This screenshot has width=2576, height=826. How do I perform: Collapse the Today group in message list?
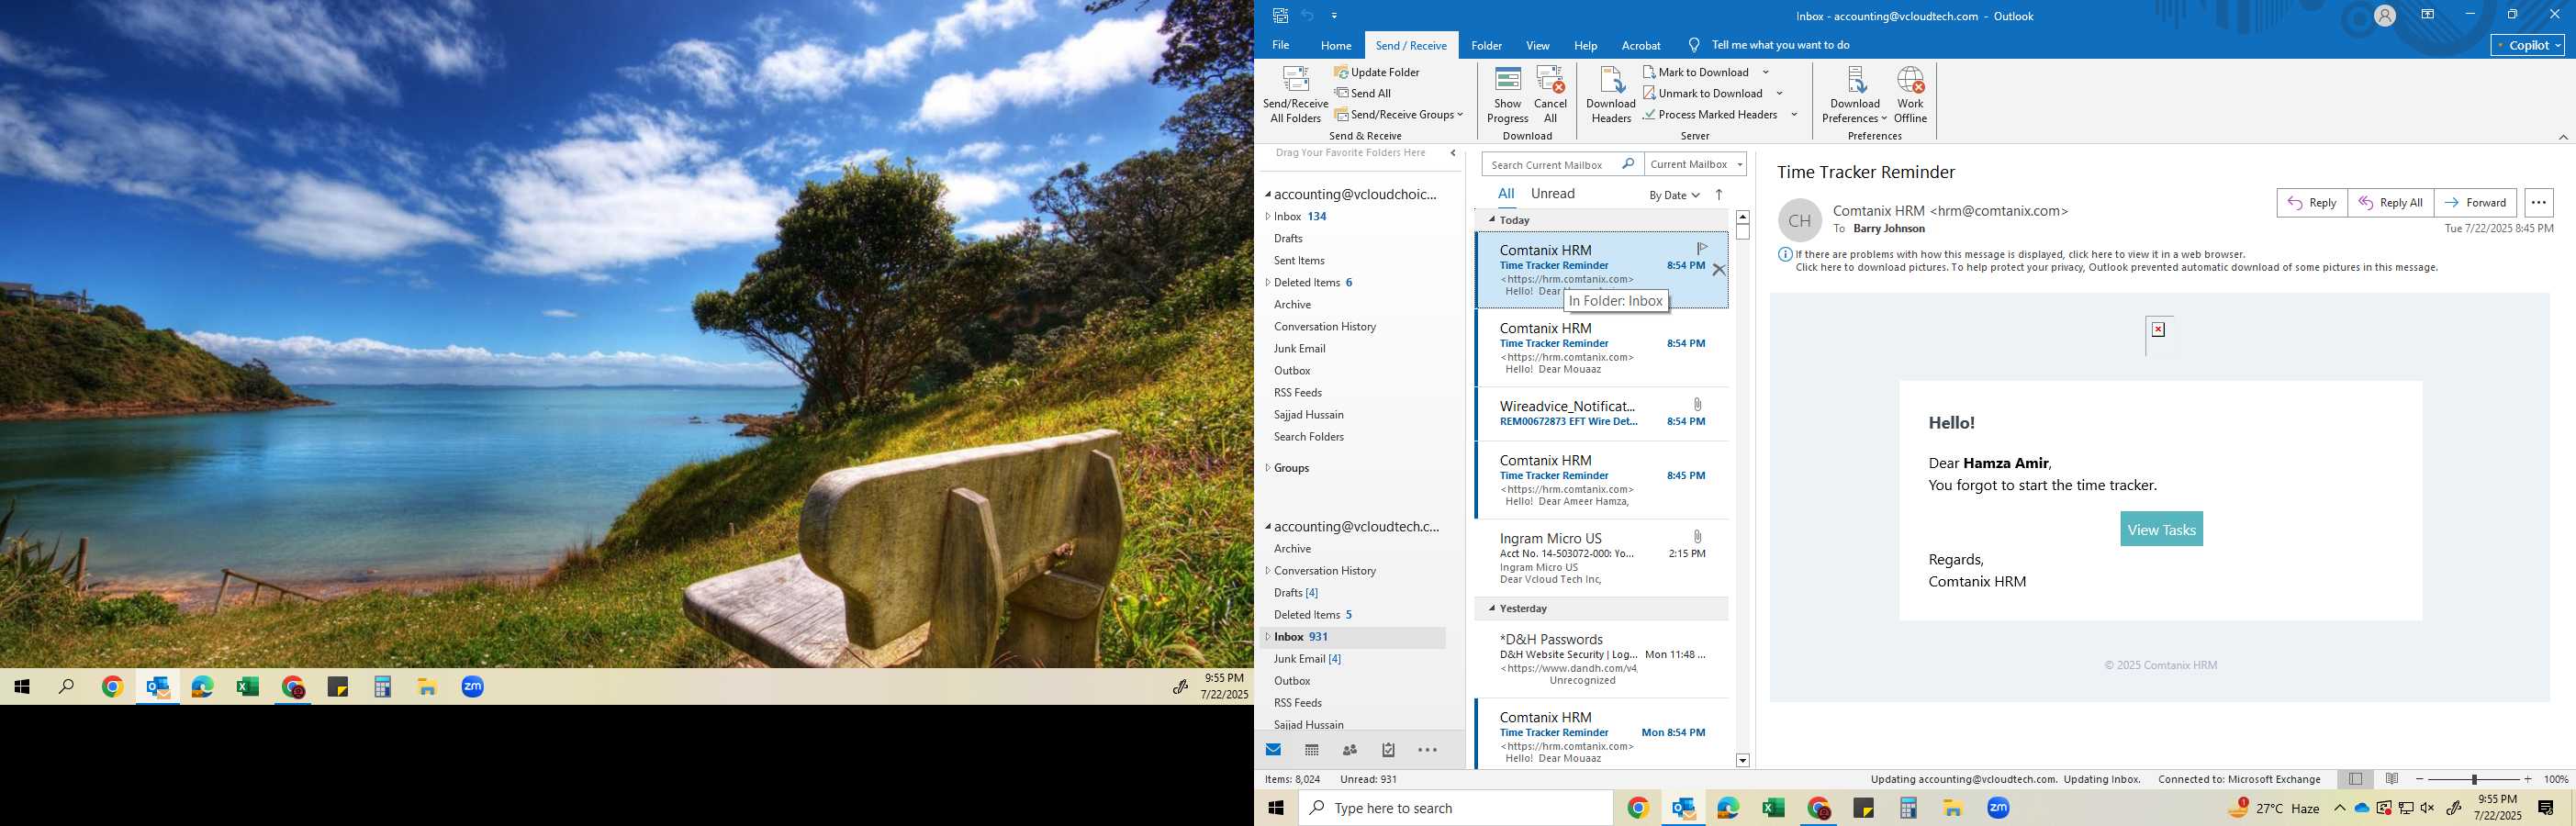1492,220
